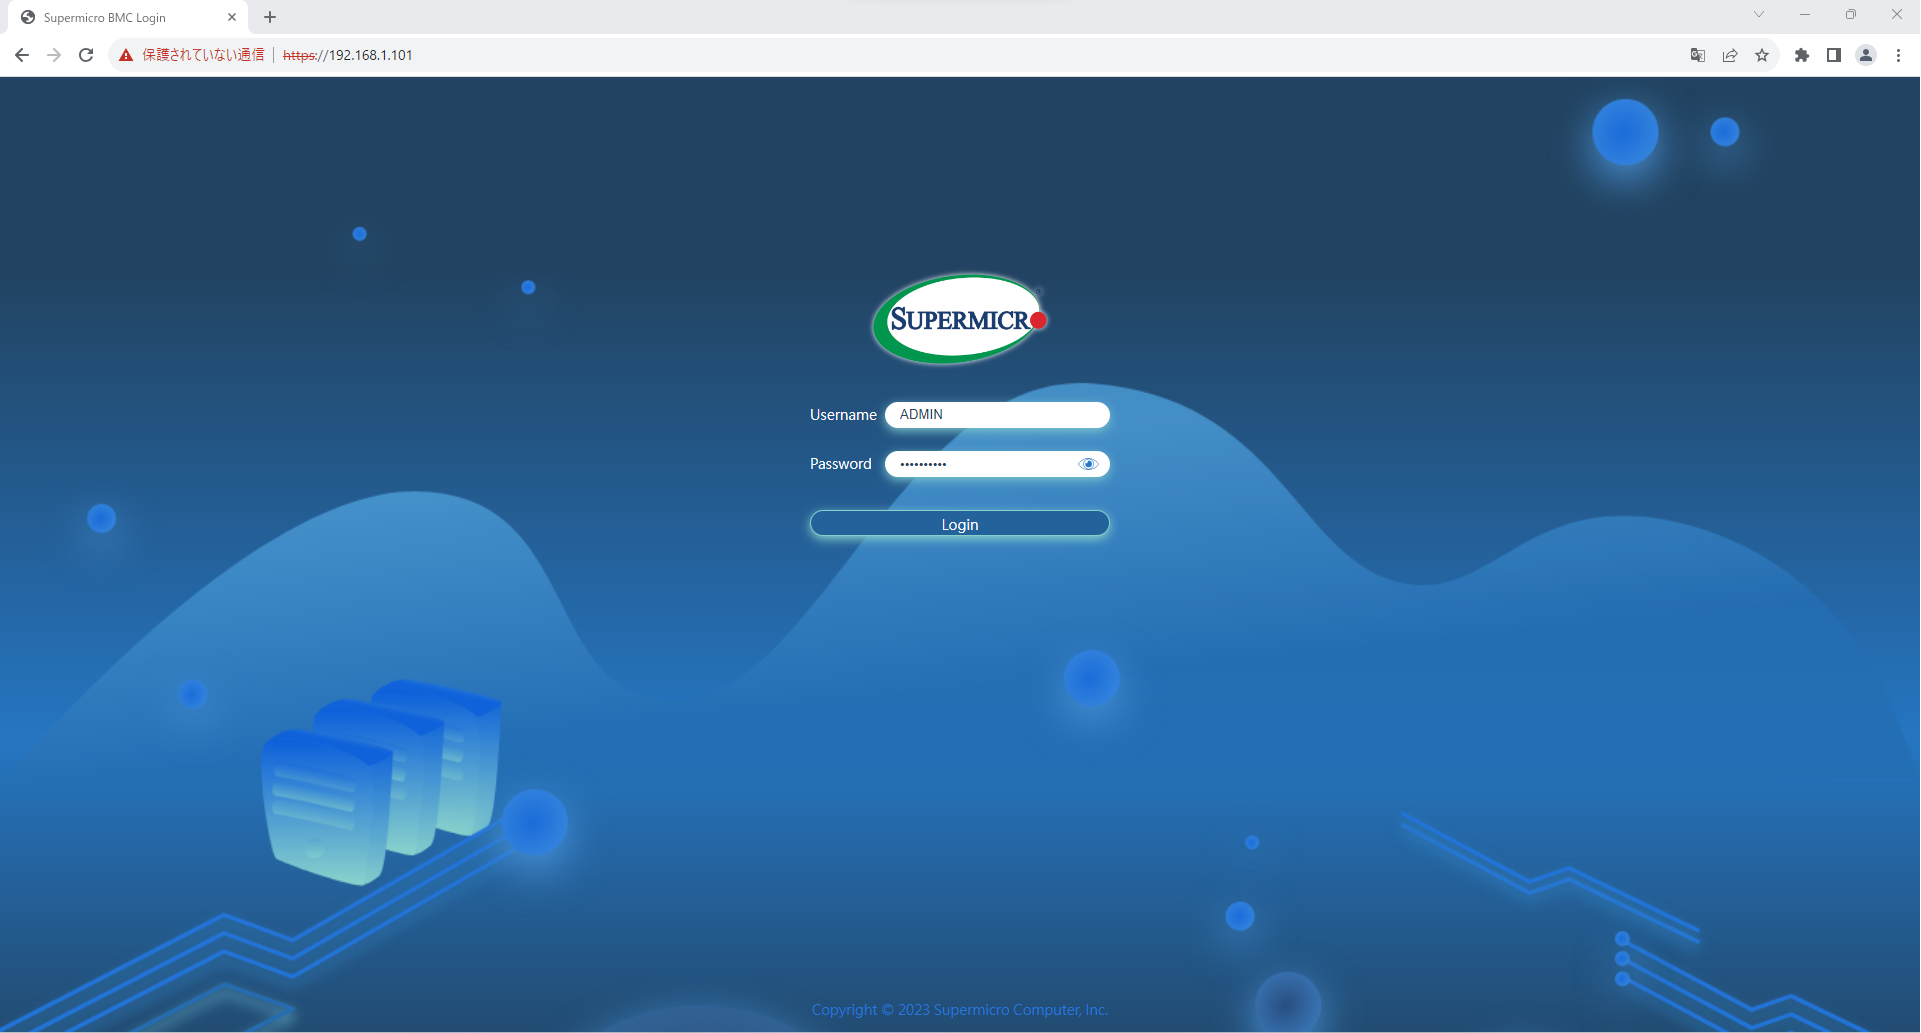
Task: Share this page via share icon
Action: (1730, 55)
